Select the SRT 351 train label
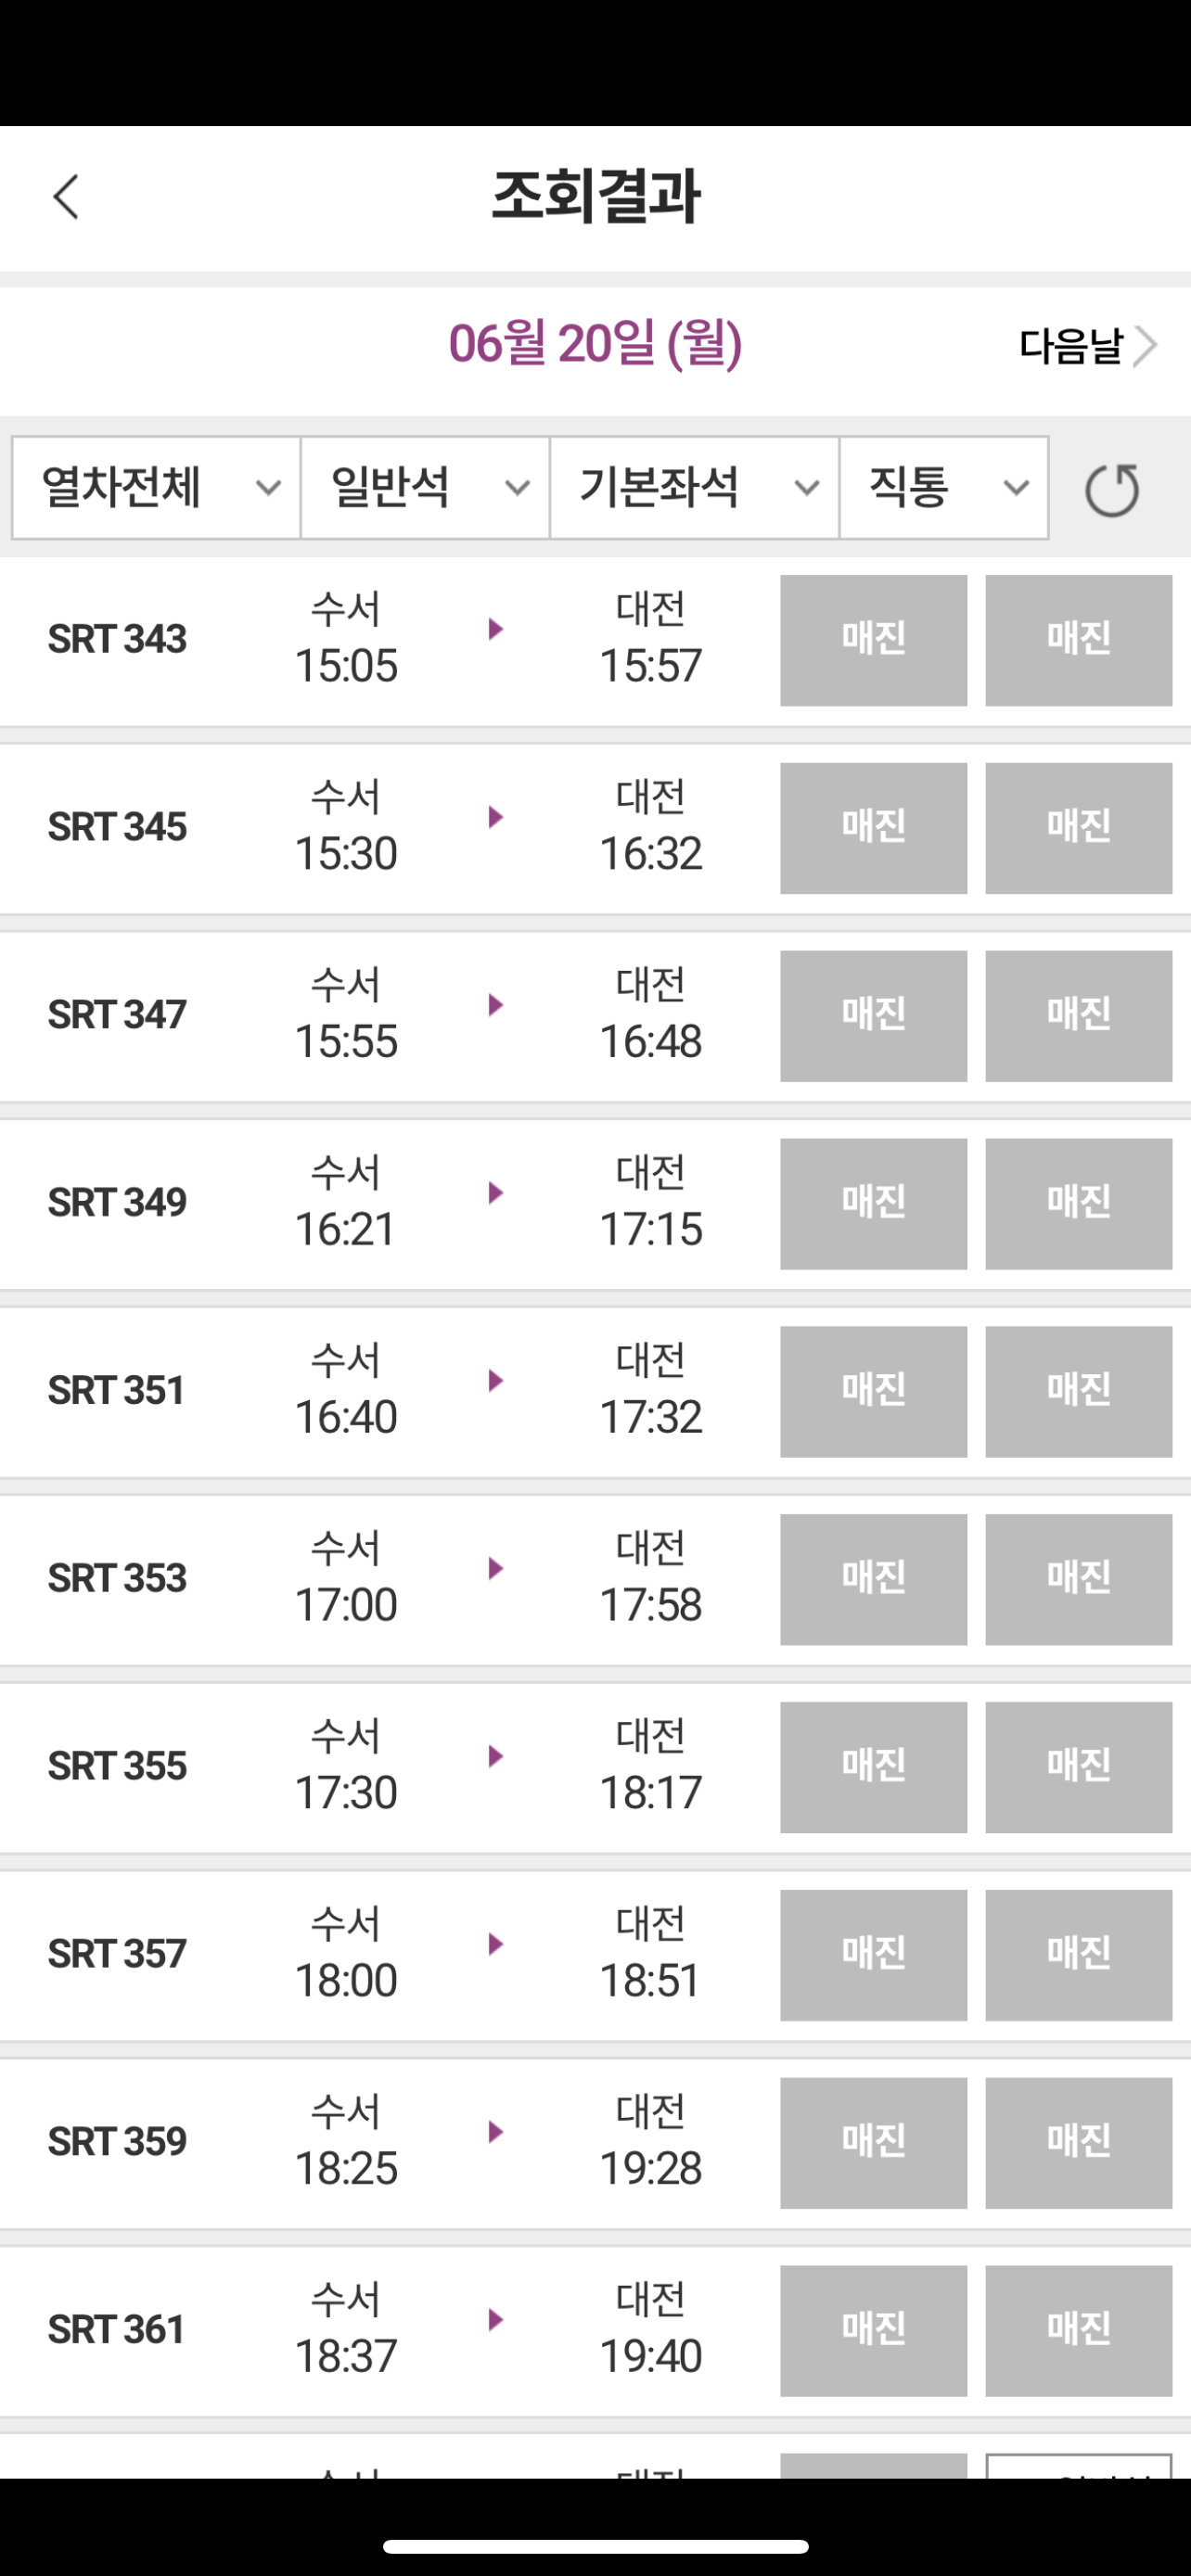1191x2576 pixels. (x=117, y=1391)
